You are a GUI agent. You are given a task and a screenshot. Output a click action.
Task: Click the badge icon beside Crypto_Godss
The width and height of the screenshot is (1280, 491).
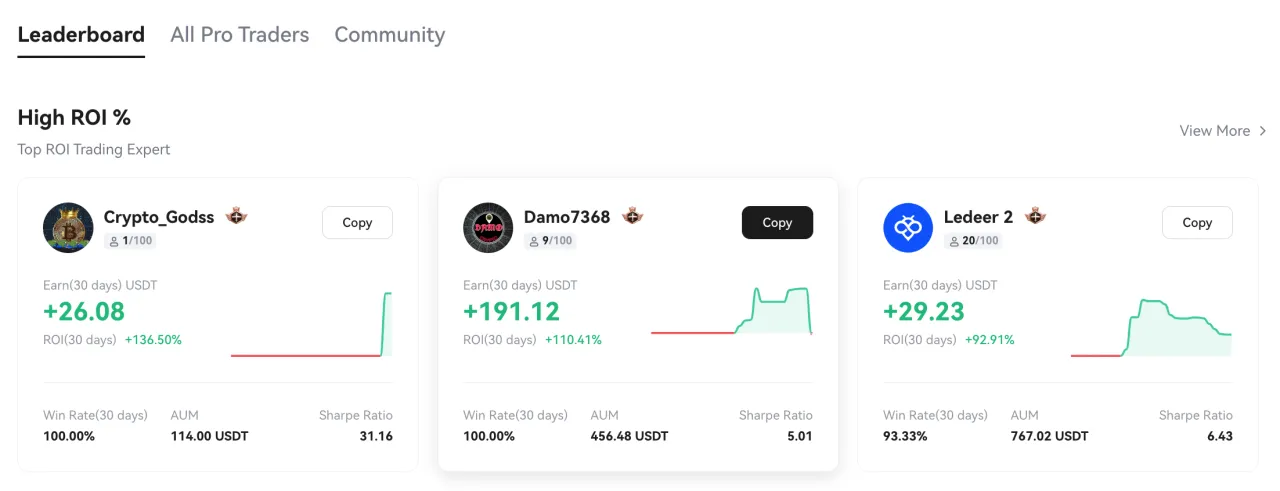click(237, 216)
